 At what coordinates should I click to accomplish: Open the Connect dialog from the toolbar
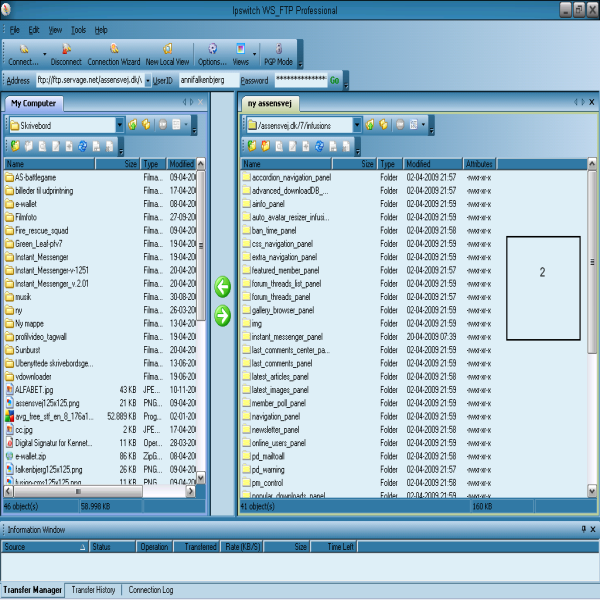click(23, 54)
